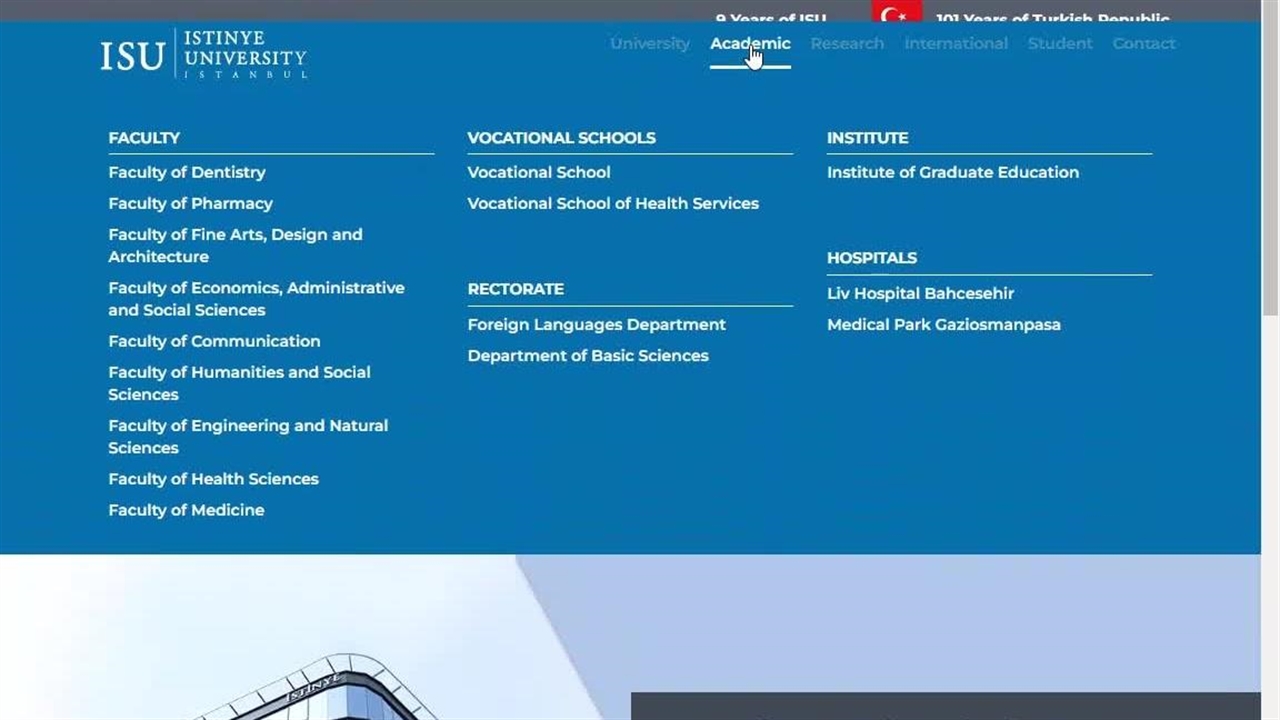1280x720 pixels.
Task: Click the Turkish flag icon
Action: pos(895,13)
